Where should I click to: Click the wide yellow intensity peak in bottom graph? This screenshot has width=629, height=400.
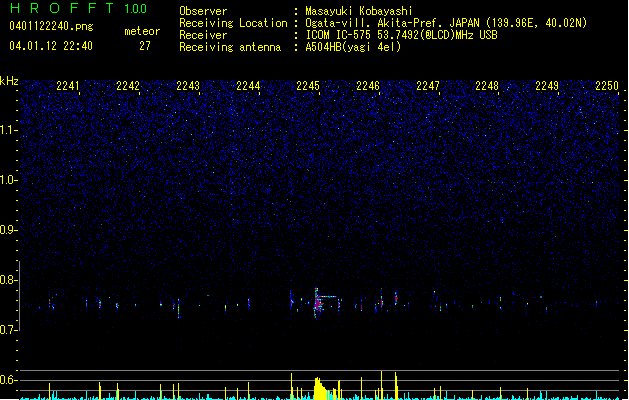click(320, 388)
